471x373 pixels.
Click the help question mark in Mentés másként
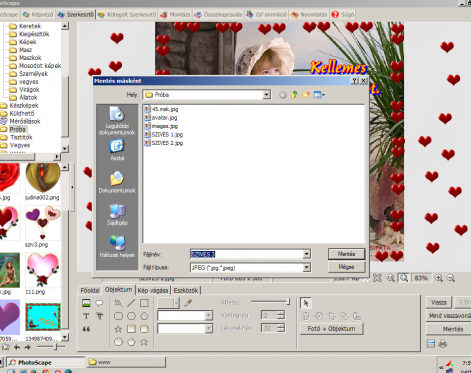click(x=355, y=81)
